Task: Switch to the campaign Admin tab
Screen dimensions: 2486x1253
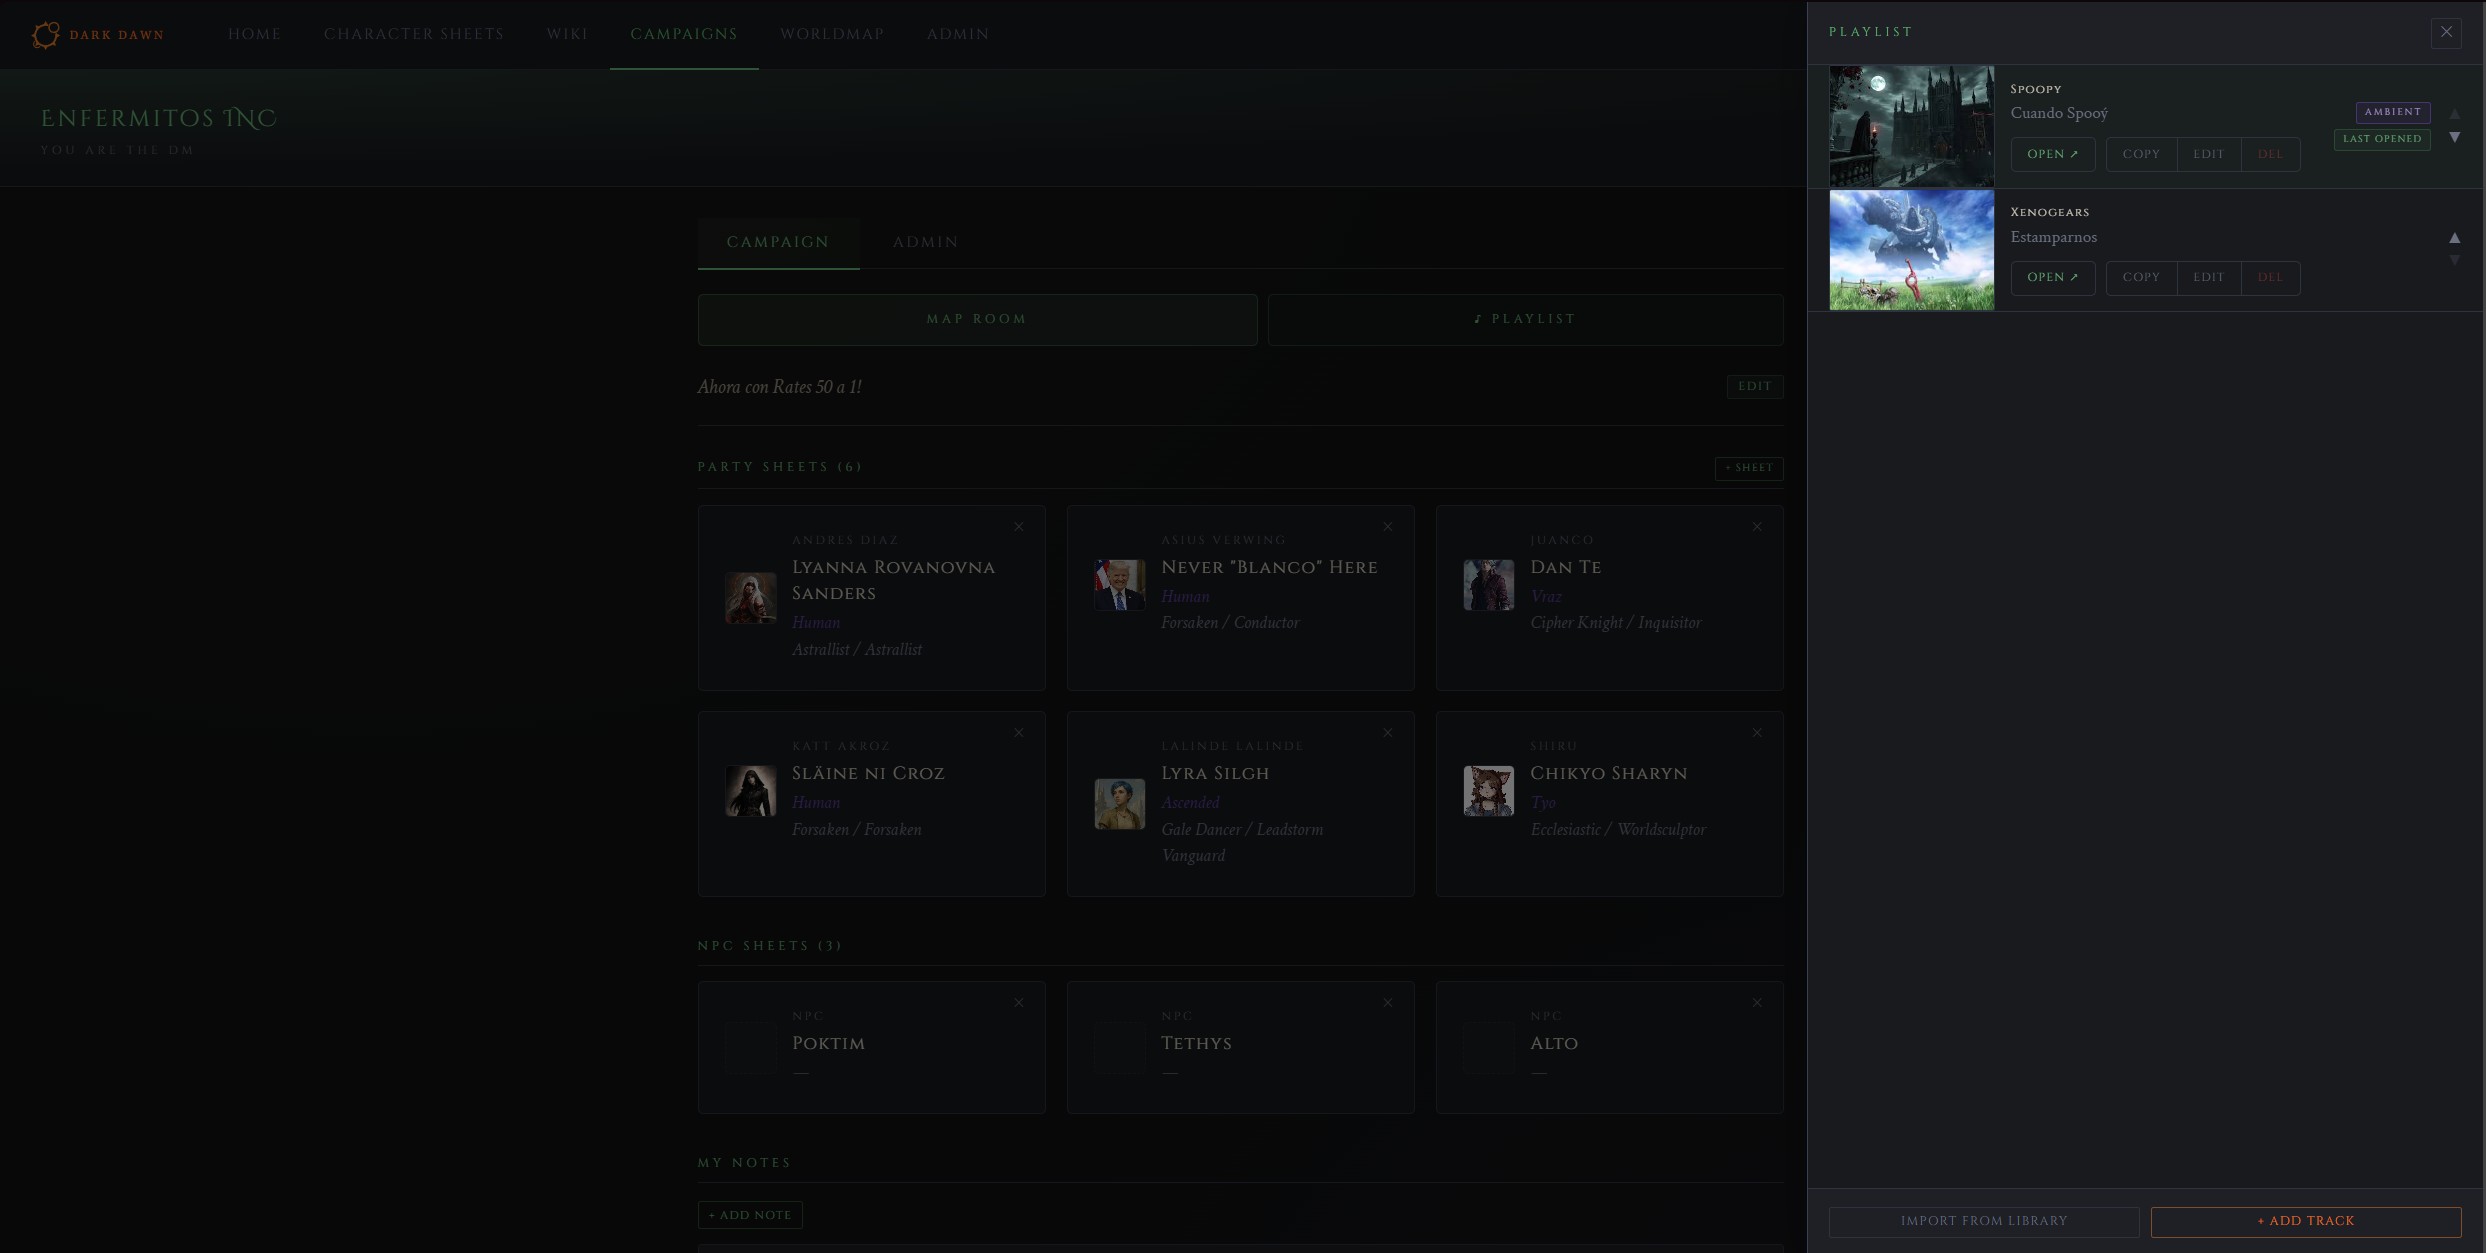Action: tap(925, 242)
